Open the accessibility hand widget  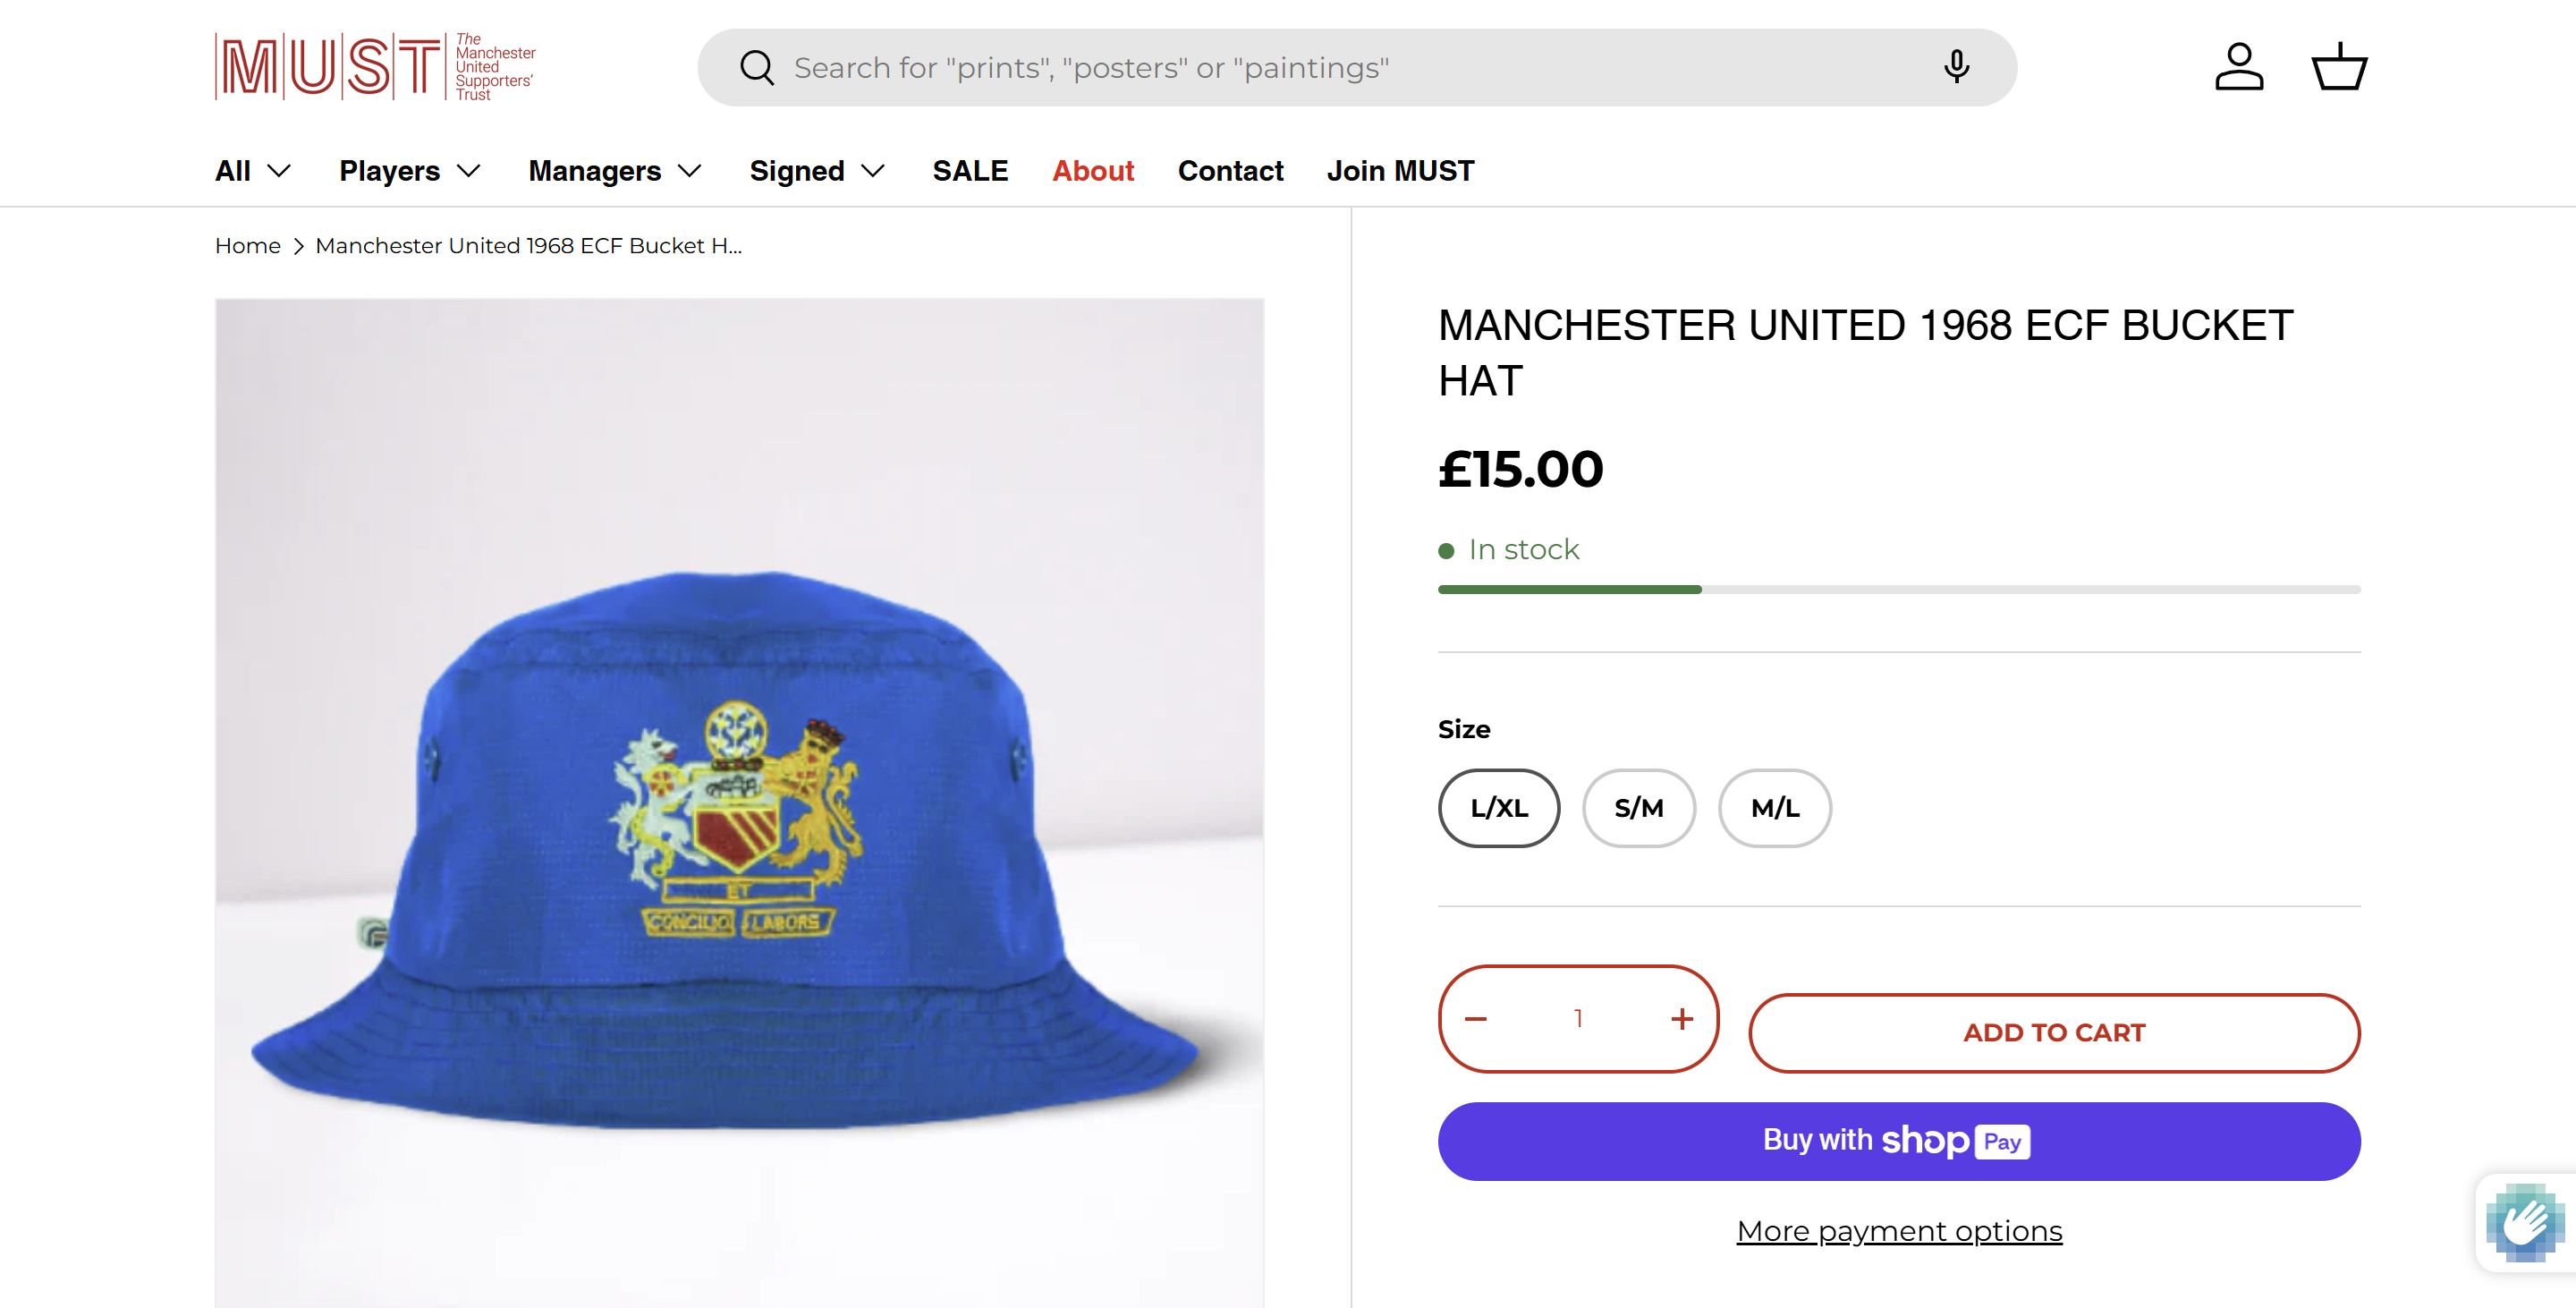2524,1222
